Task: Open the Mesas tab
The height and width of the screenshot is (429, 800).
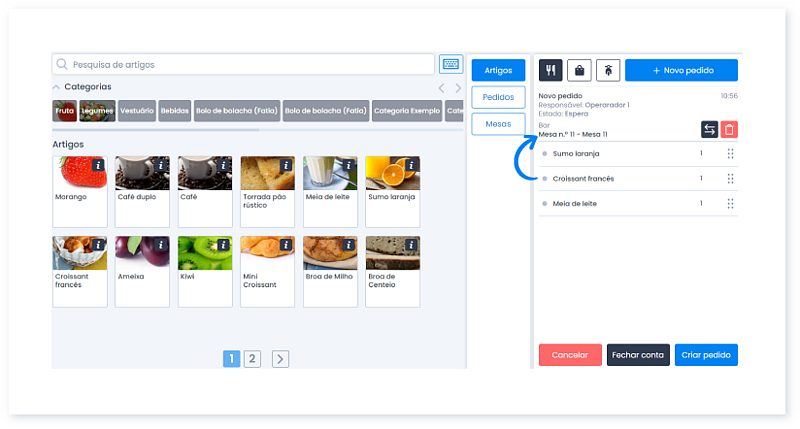Action: click(x=498, y=124)
